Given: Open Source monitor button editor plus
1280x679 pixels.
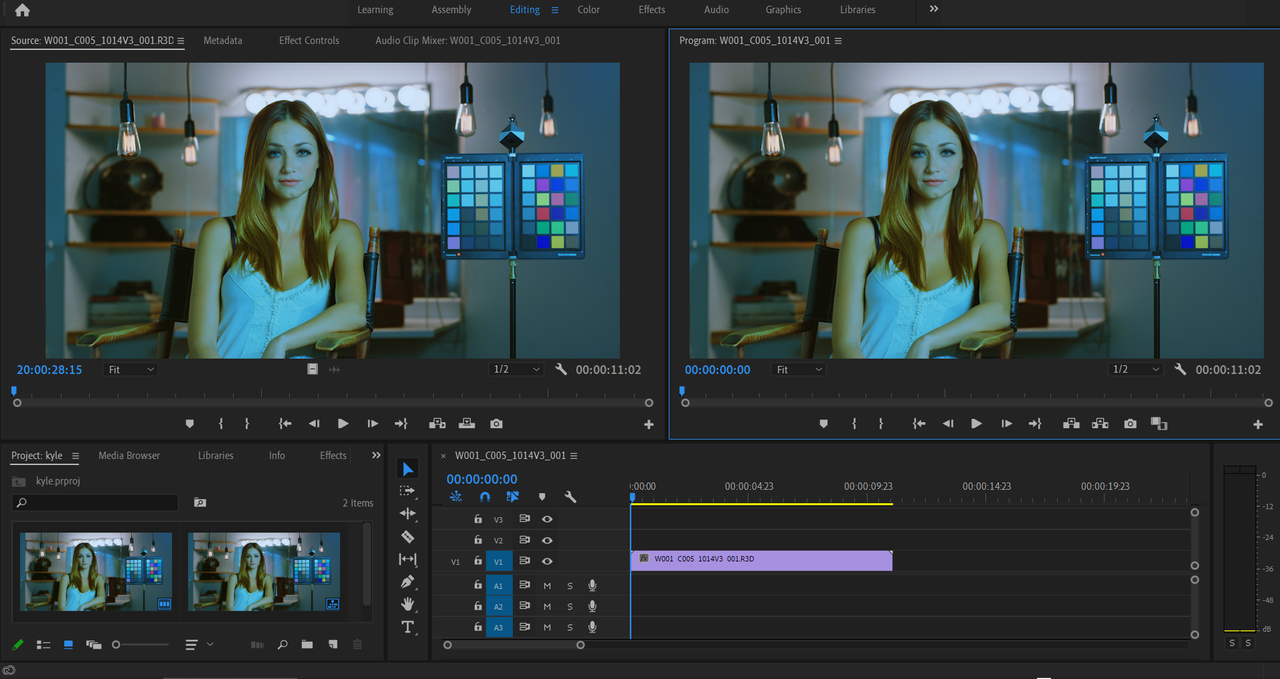Looking at the screenshot, I should [x=648, y=424].
